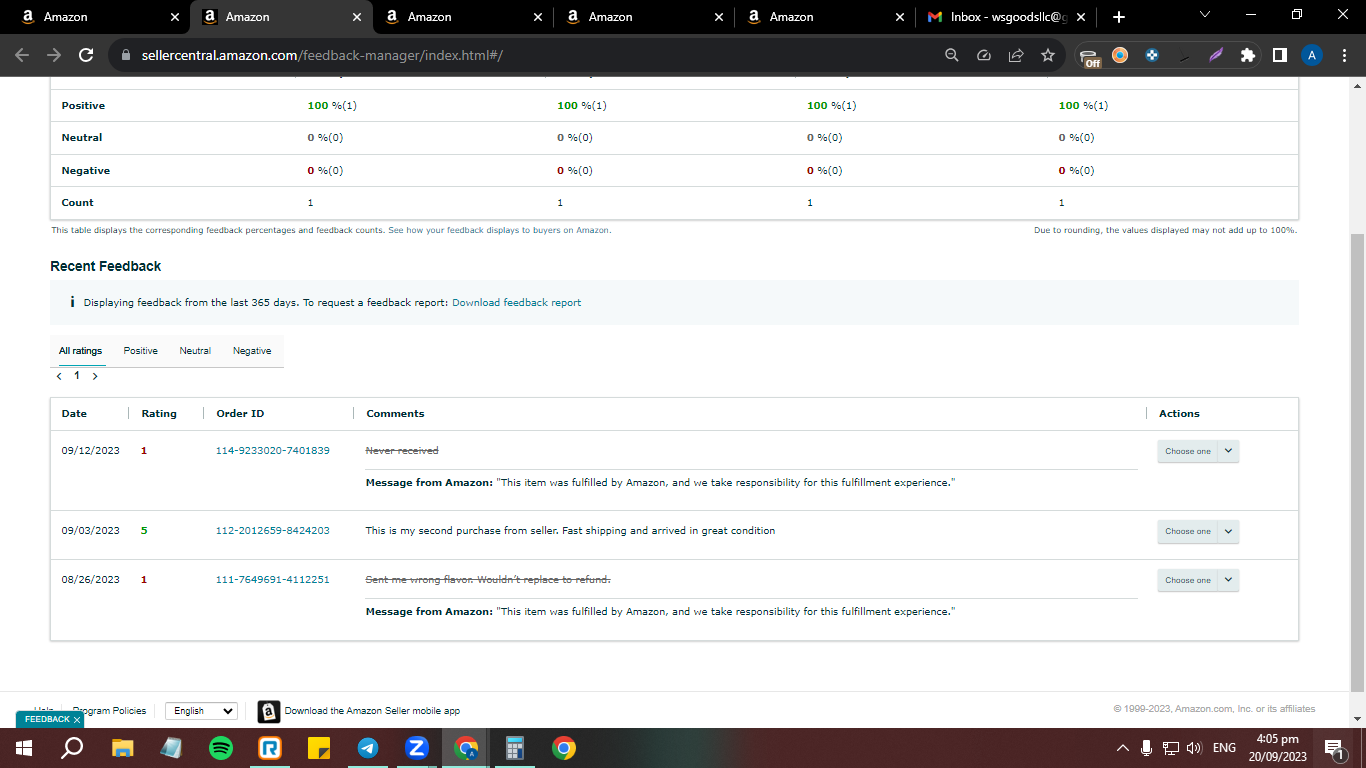Show hidden system tray icons
Screen dimensions: 1366x768
(x=1122, y=748)
